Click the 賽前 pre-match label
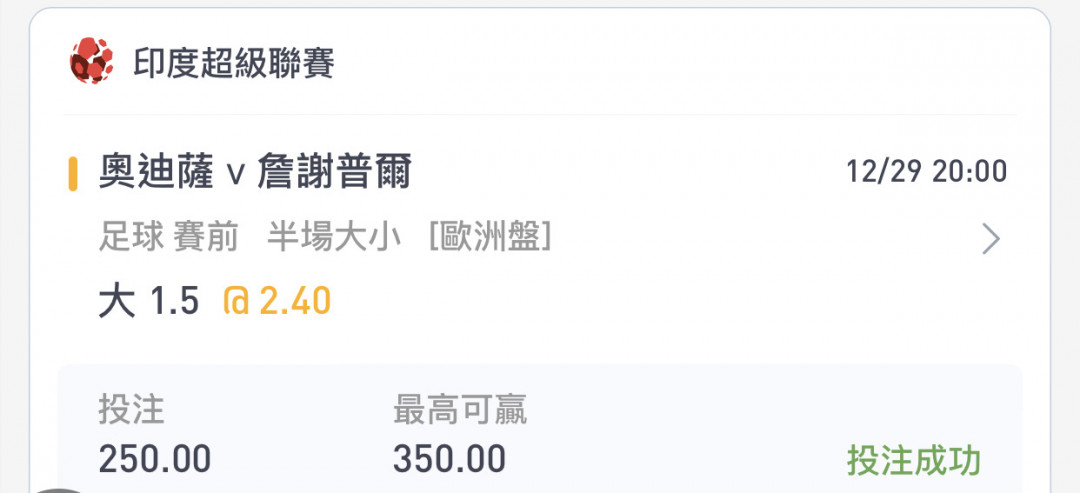The image size is (1080, 493). tap(205, 238)
